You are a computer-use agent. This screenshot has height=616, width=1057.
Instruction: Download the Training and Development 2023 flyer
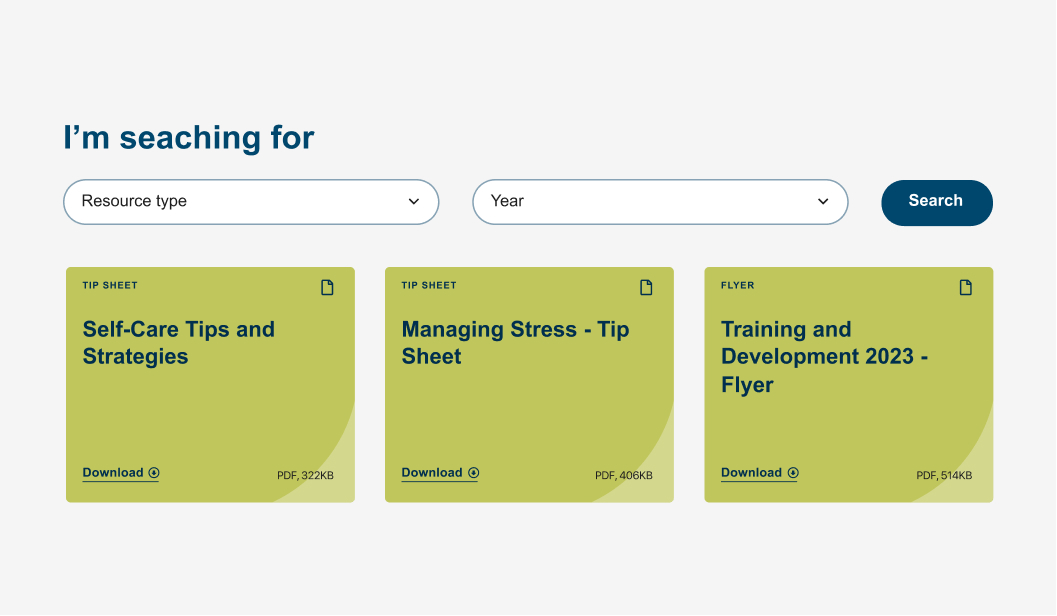click(751, 473)
